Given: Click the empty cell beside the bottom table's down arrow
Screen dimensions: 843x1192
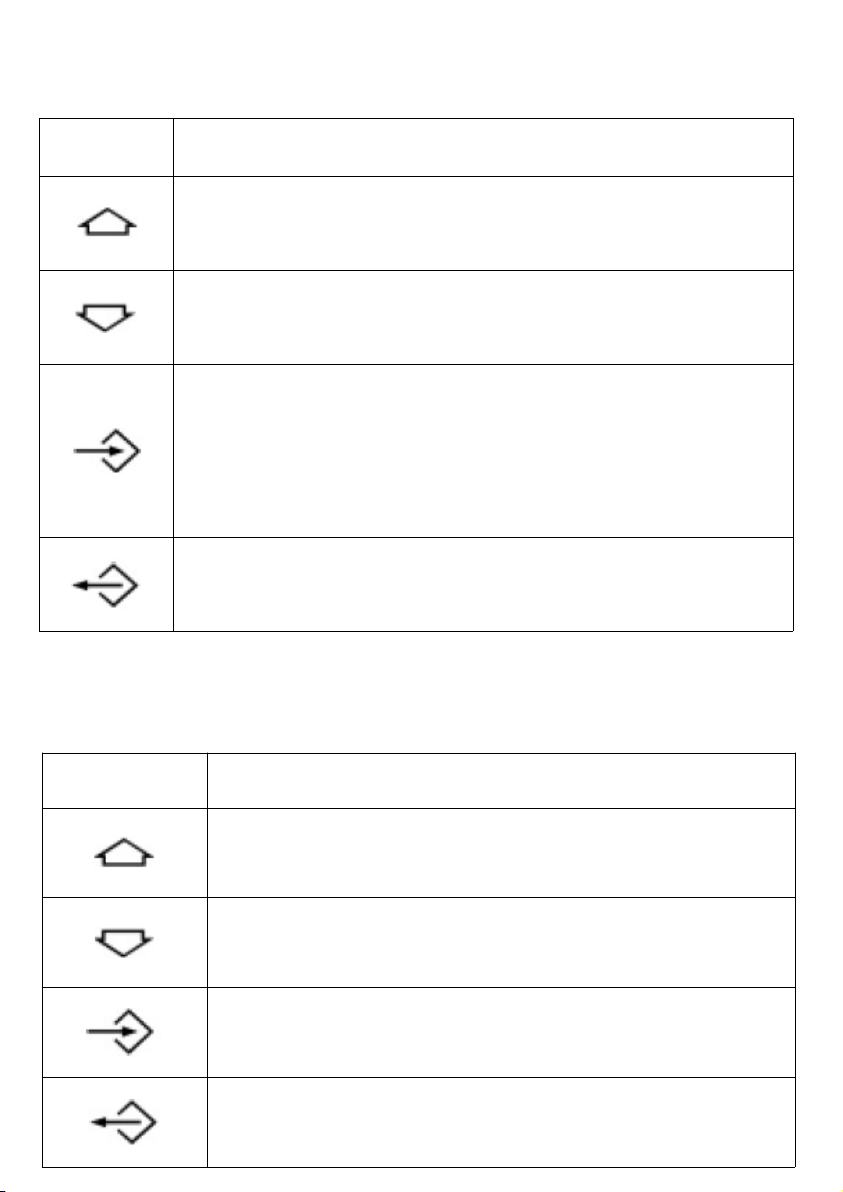Looking at the screenshot, I should click(x=501, y=943).
